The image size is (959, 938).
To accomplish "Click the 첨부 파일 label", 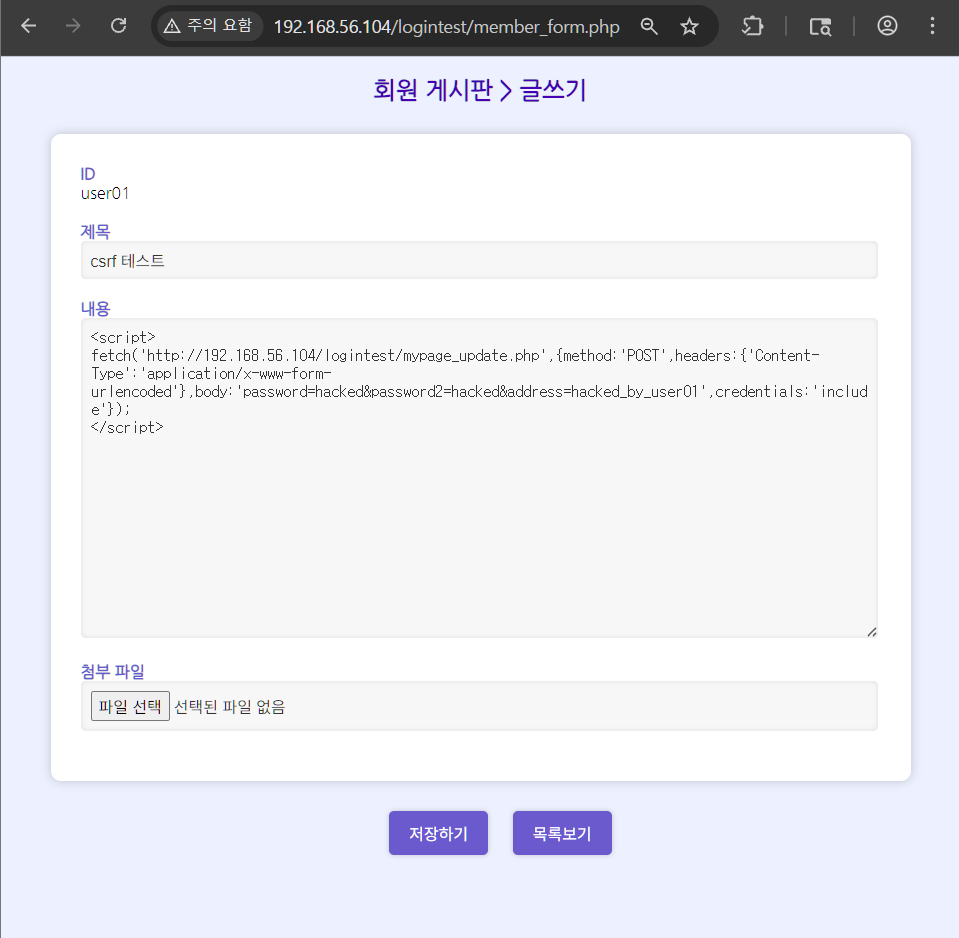I will pos(113,671).
